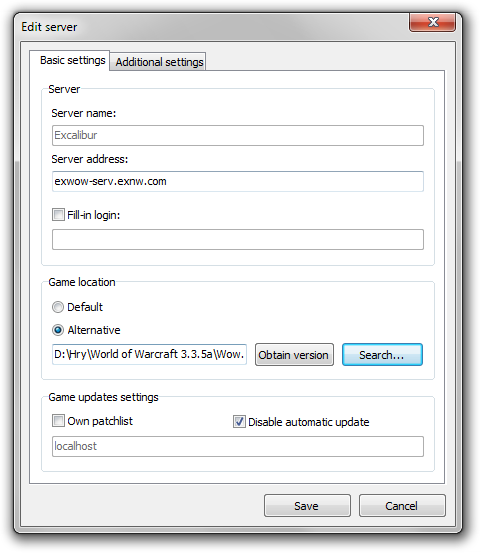Enable the Own patchlist checkbox

pos(58,420)
